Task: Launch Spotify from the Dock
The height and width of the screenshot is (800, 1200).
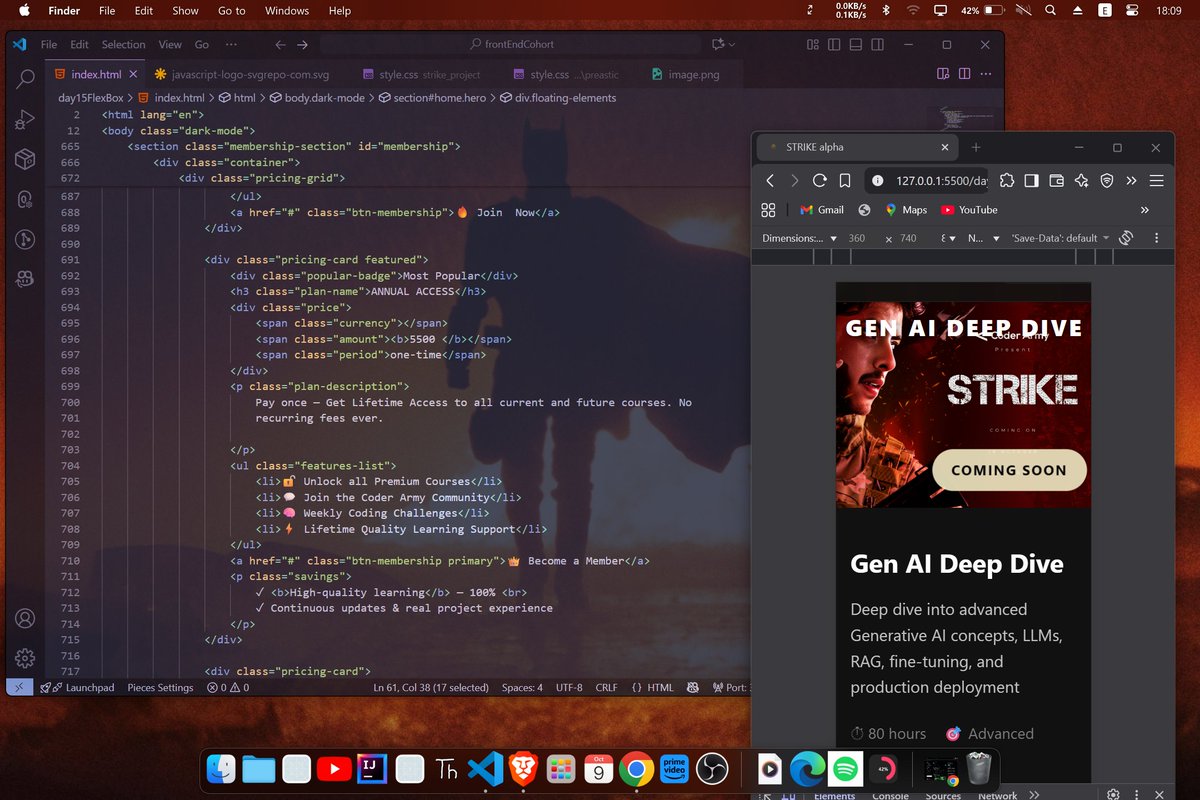Action: tap(846, 769)
